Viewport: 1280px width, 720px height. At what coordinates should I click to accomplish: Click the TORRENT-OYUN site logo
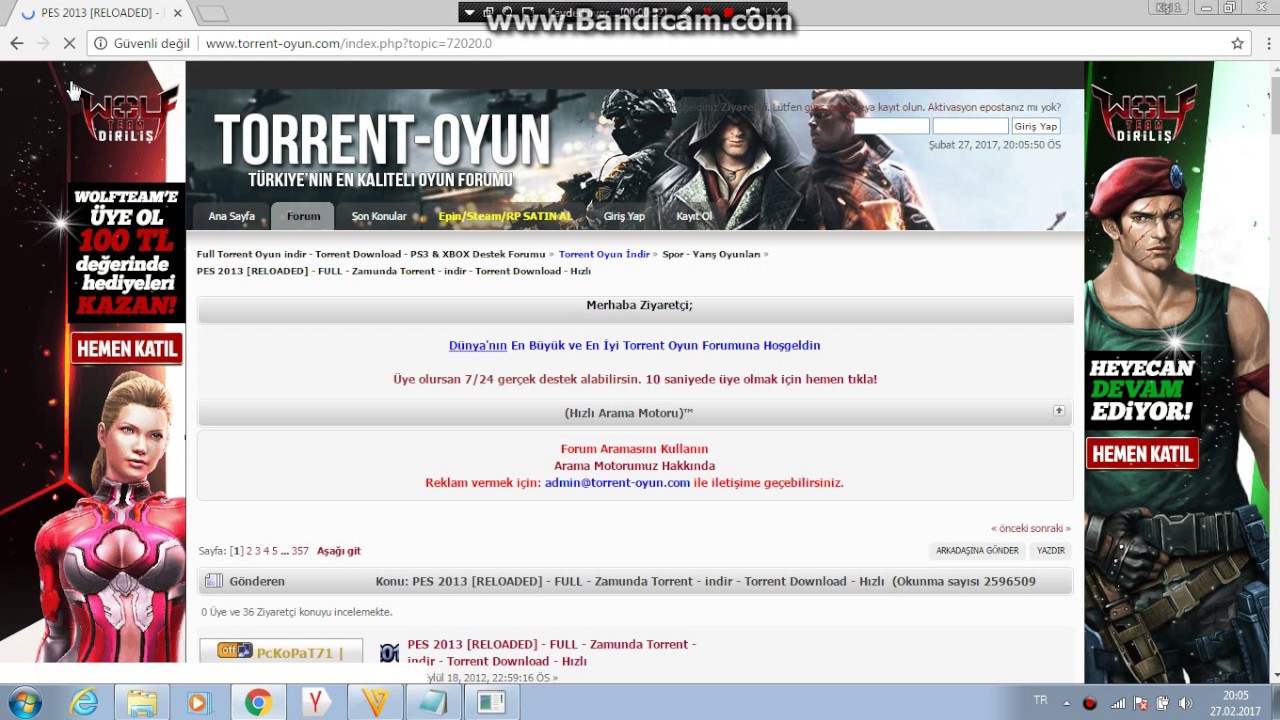pyautogui.click(x=382, y=140)
